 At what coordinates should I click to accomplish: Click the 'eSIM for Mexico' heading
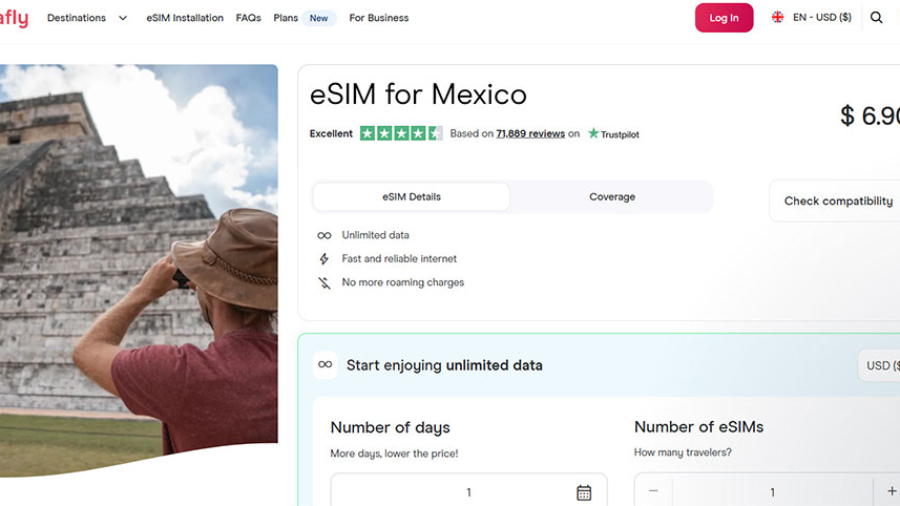pyautogui.click(x=418, y=94)
